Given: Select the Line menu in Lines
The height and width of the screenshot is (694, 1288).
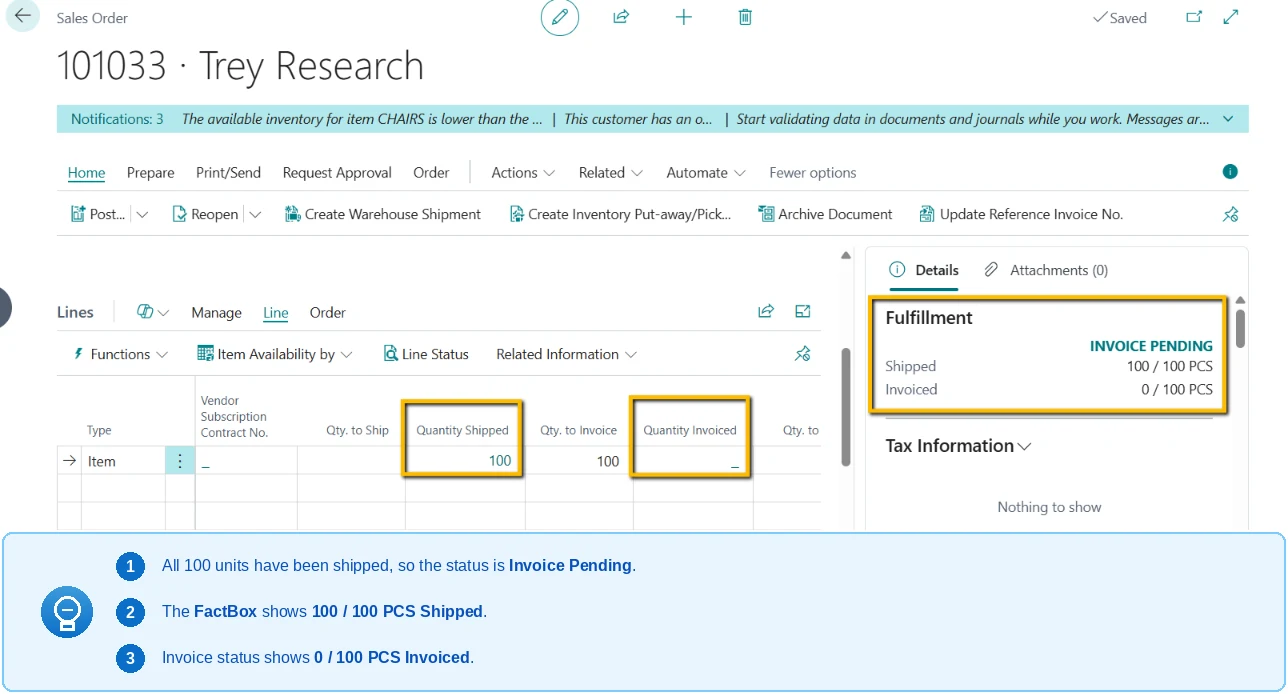Looking at the screenshot, I should coord(276,312).
